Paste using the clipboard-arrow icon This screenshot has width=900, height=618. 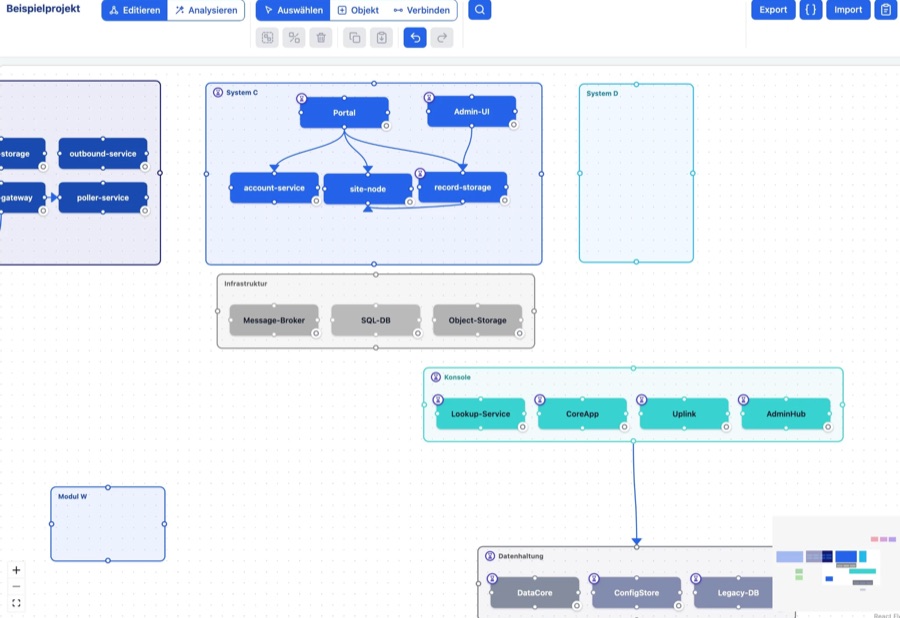tap(382, 38)
